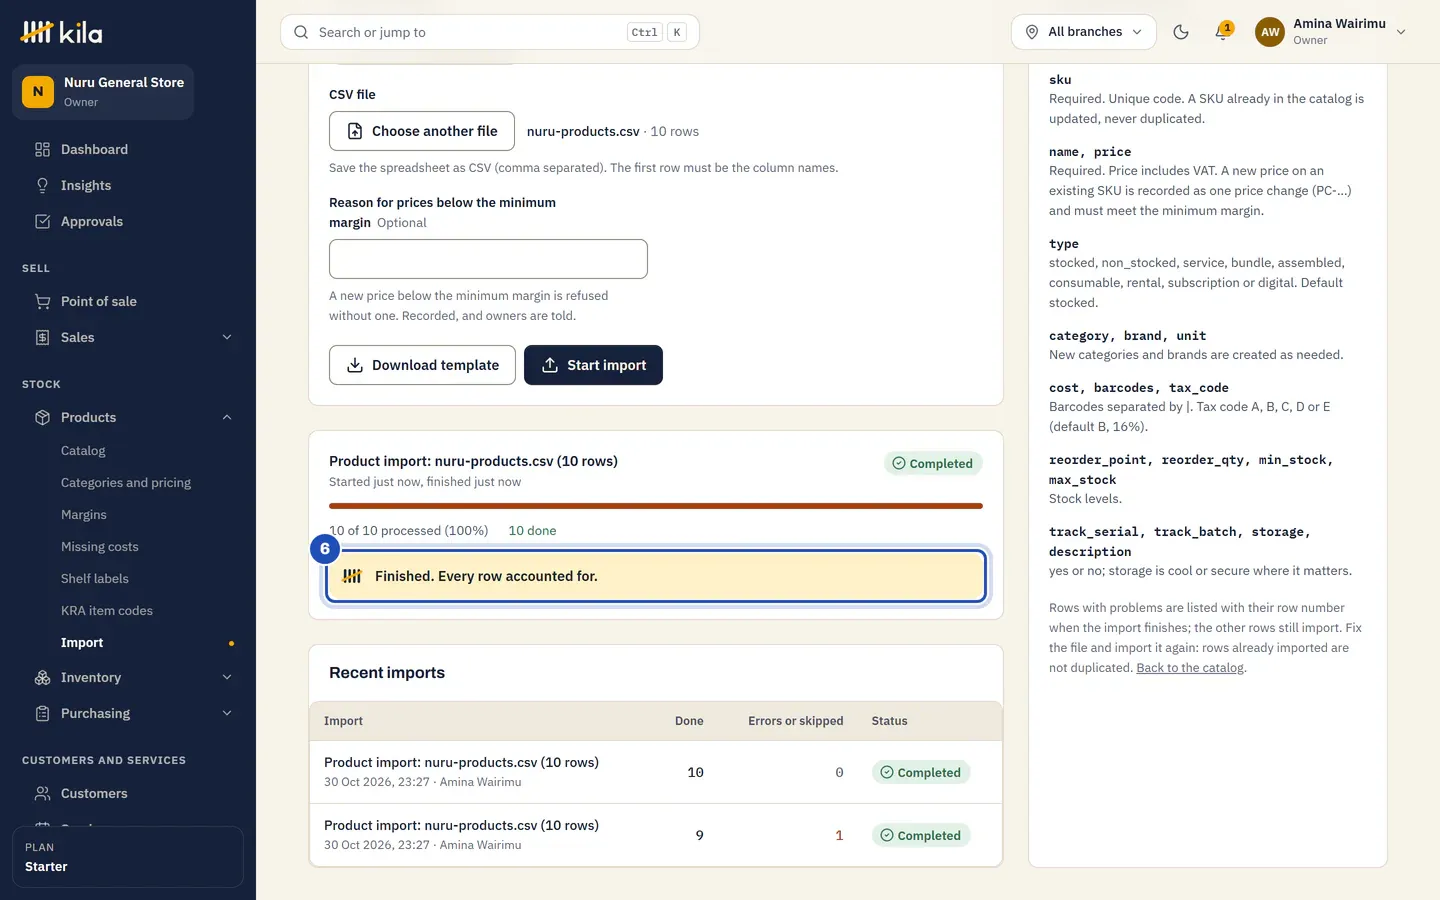Collapse the Products section chevron
Screen dimensions: 1440x900
click(227, 417)
